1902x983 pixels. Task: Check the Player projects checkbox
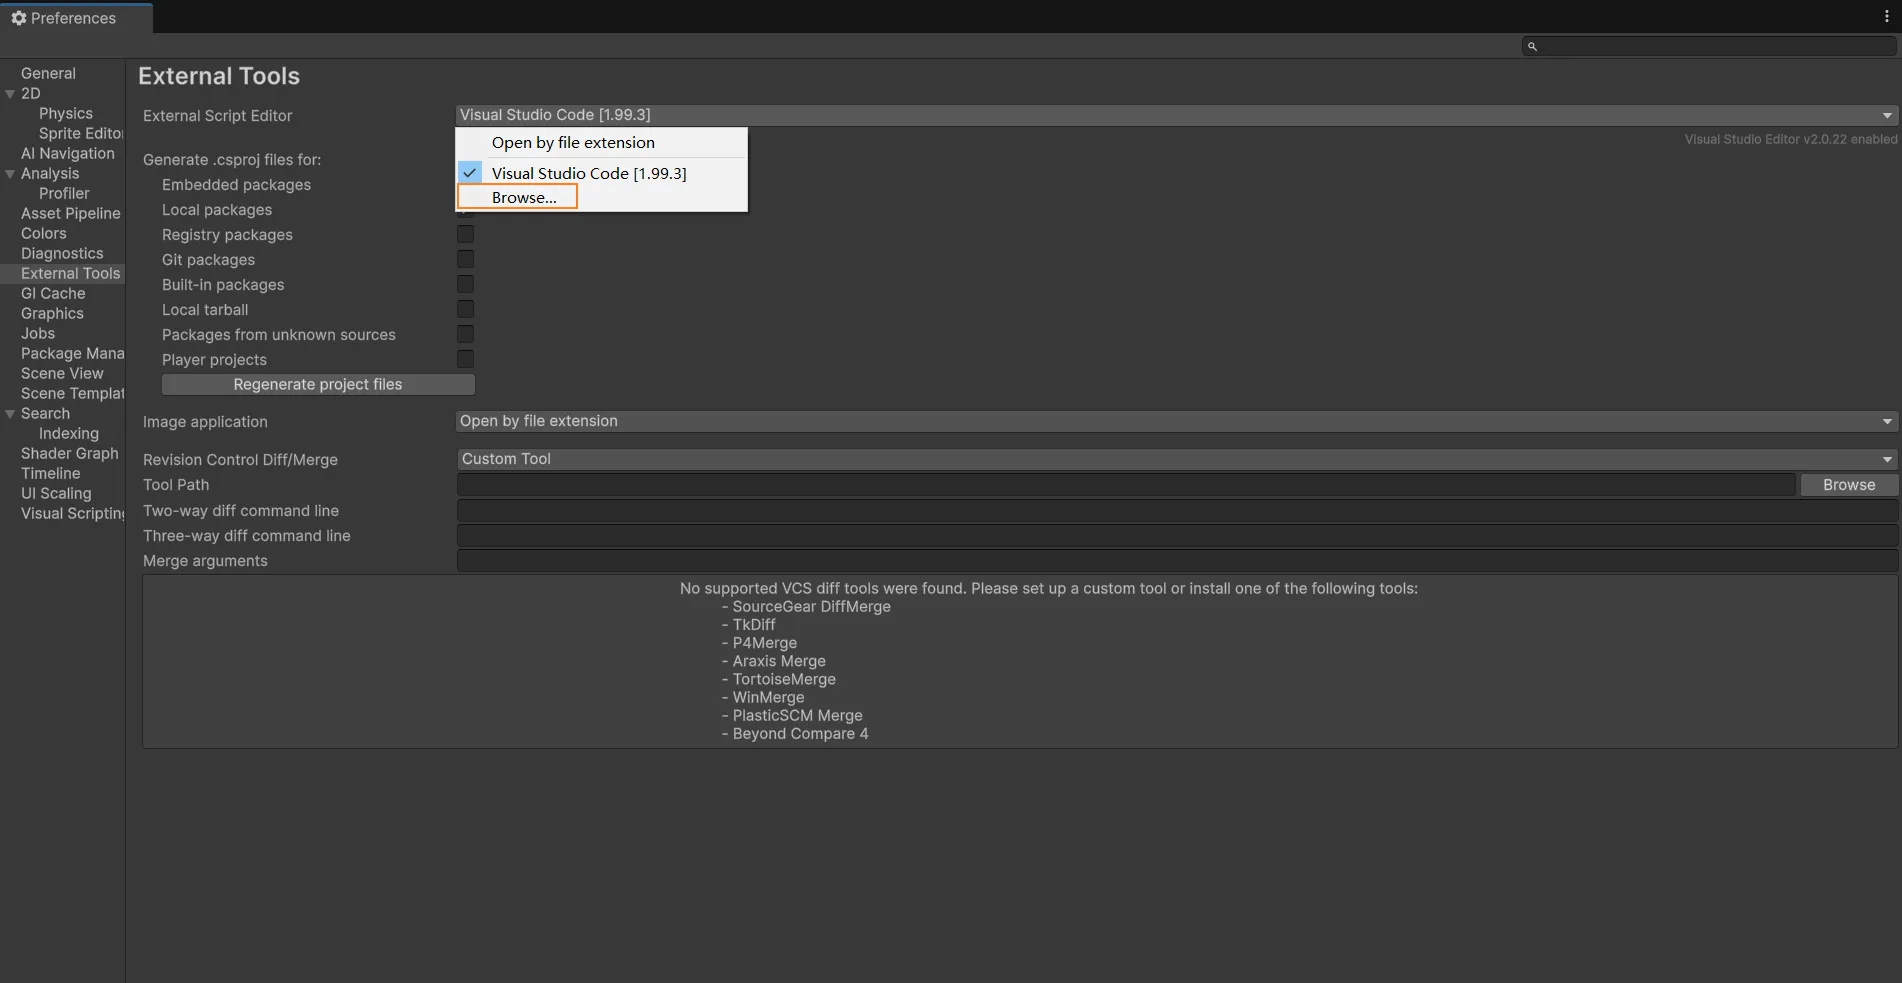465,359
